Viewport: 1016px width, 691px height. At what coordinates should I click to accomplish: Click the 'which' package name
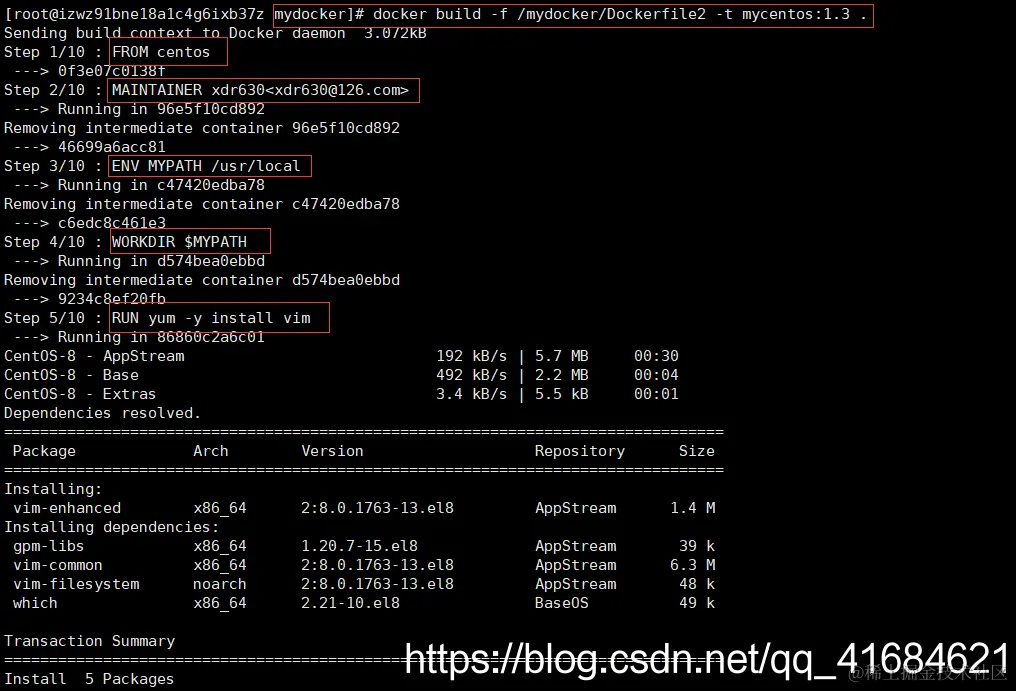[35, 603]
